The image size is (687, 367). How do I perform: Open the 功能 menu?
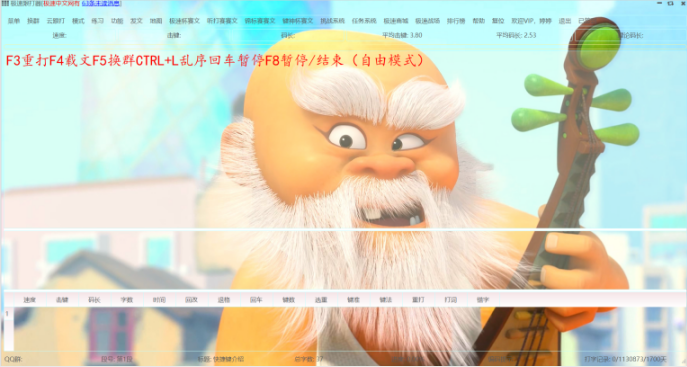pyautogui.click(x=117, y=21)
